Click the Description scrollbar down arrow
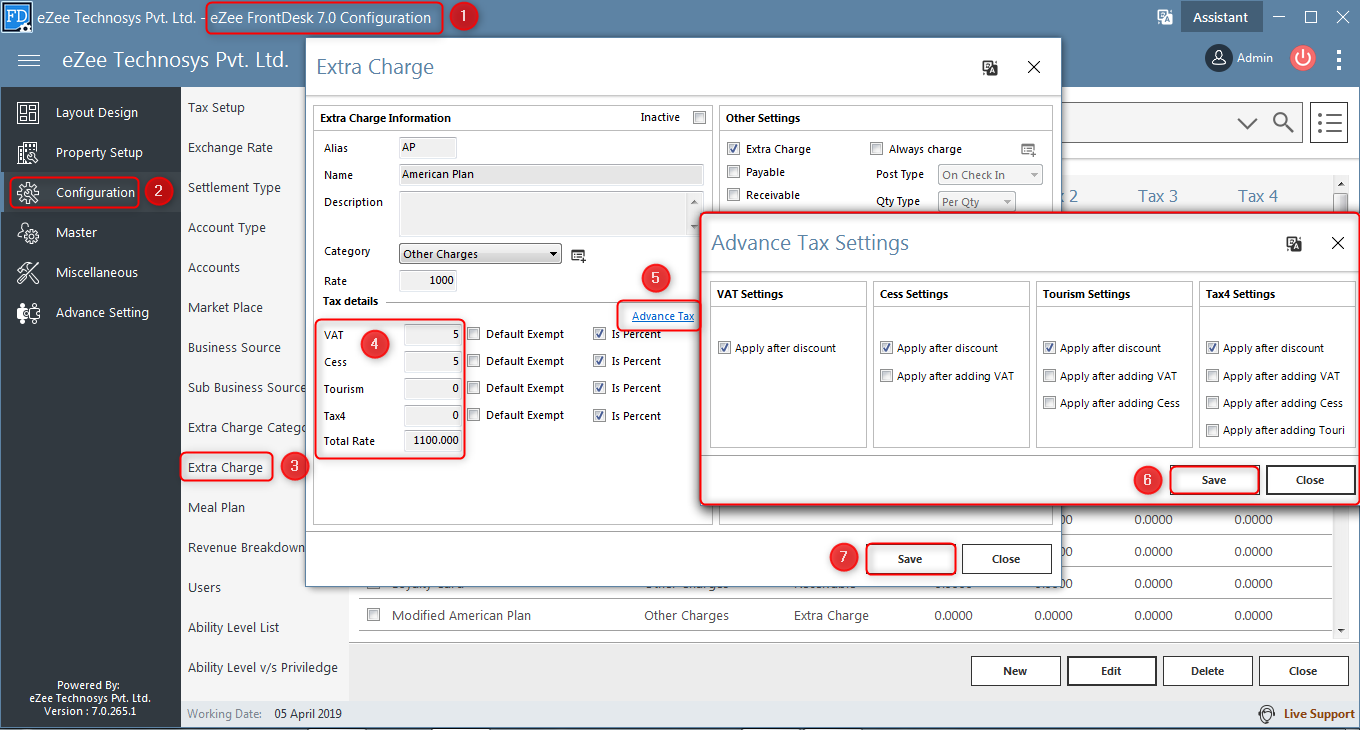The height and width of the screenshot is (730, 1360). coord(697,228)
